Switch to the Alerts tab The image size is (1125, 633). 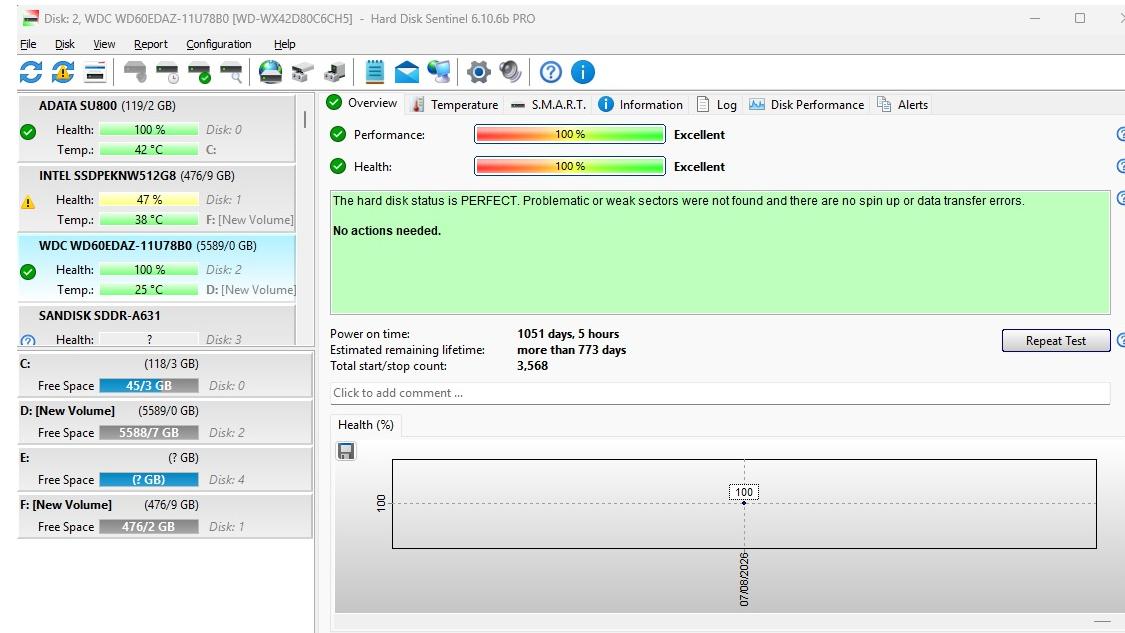[903, 105]
